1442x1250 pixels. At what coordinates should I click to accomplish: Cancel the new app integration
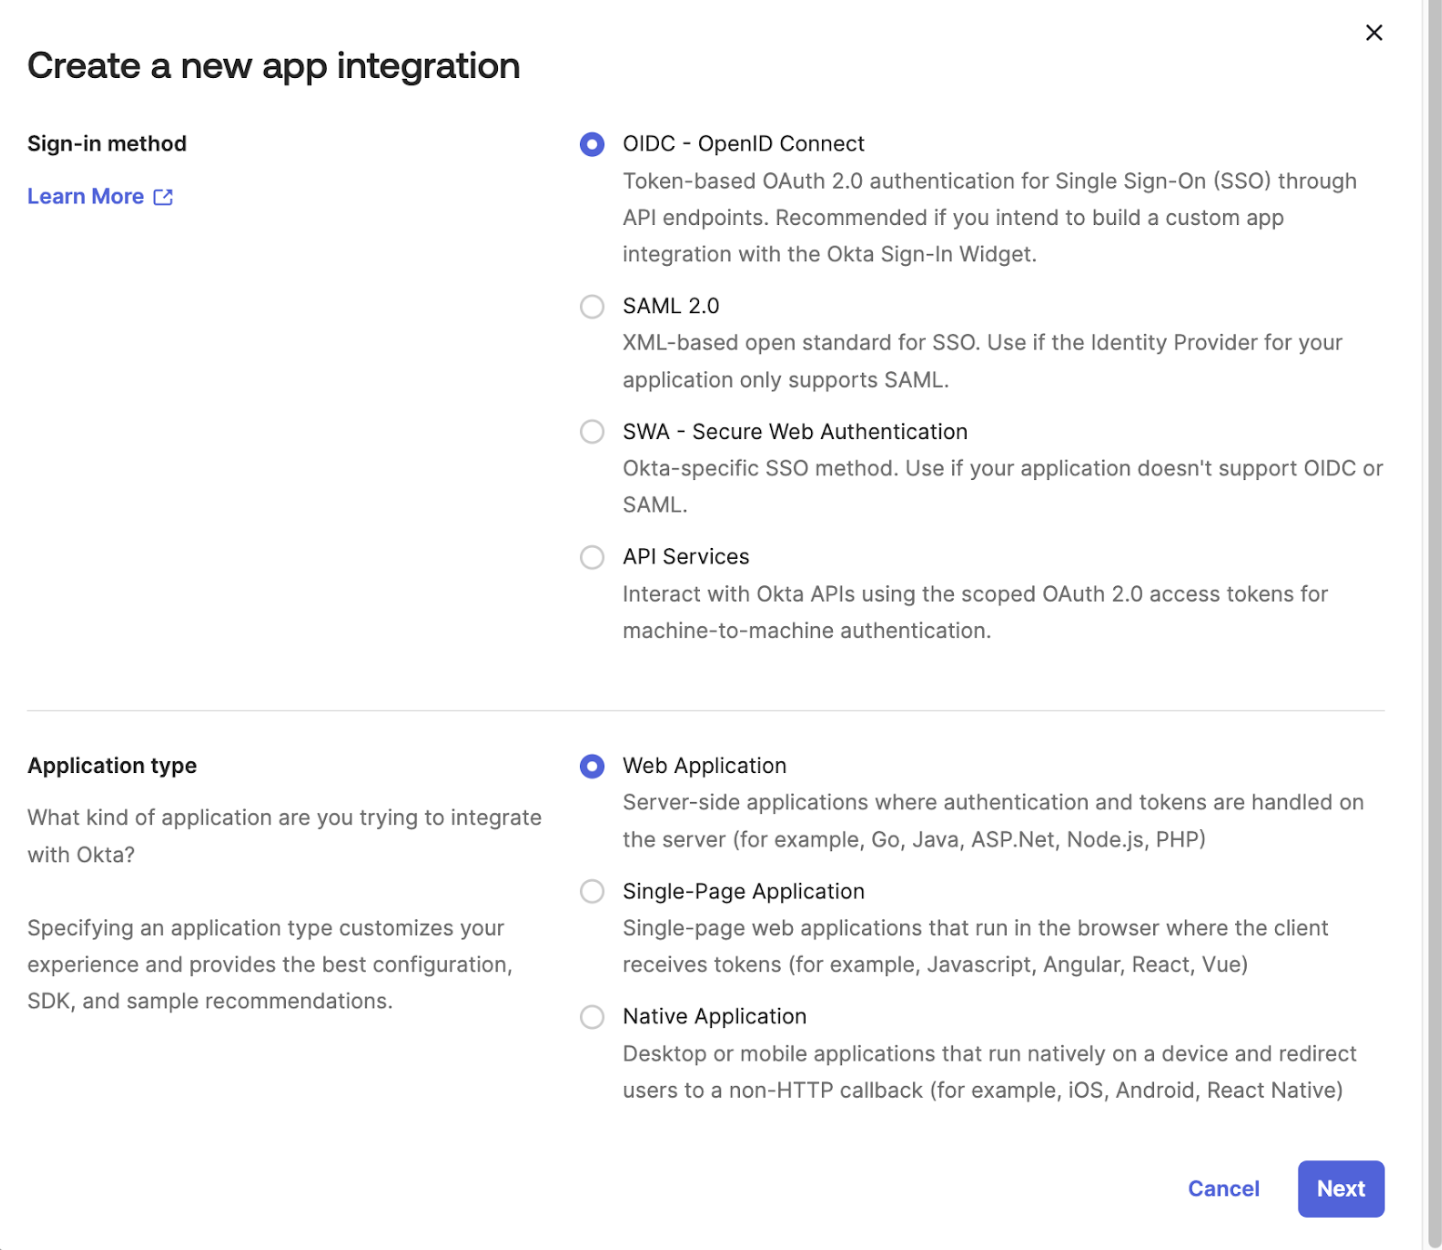(1223, 1189)
